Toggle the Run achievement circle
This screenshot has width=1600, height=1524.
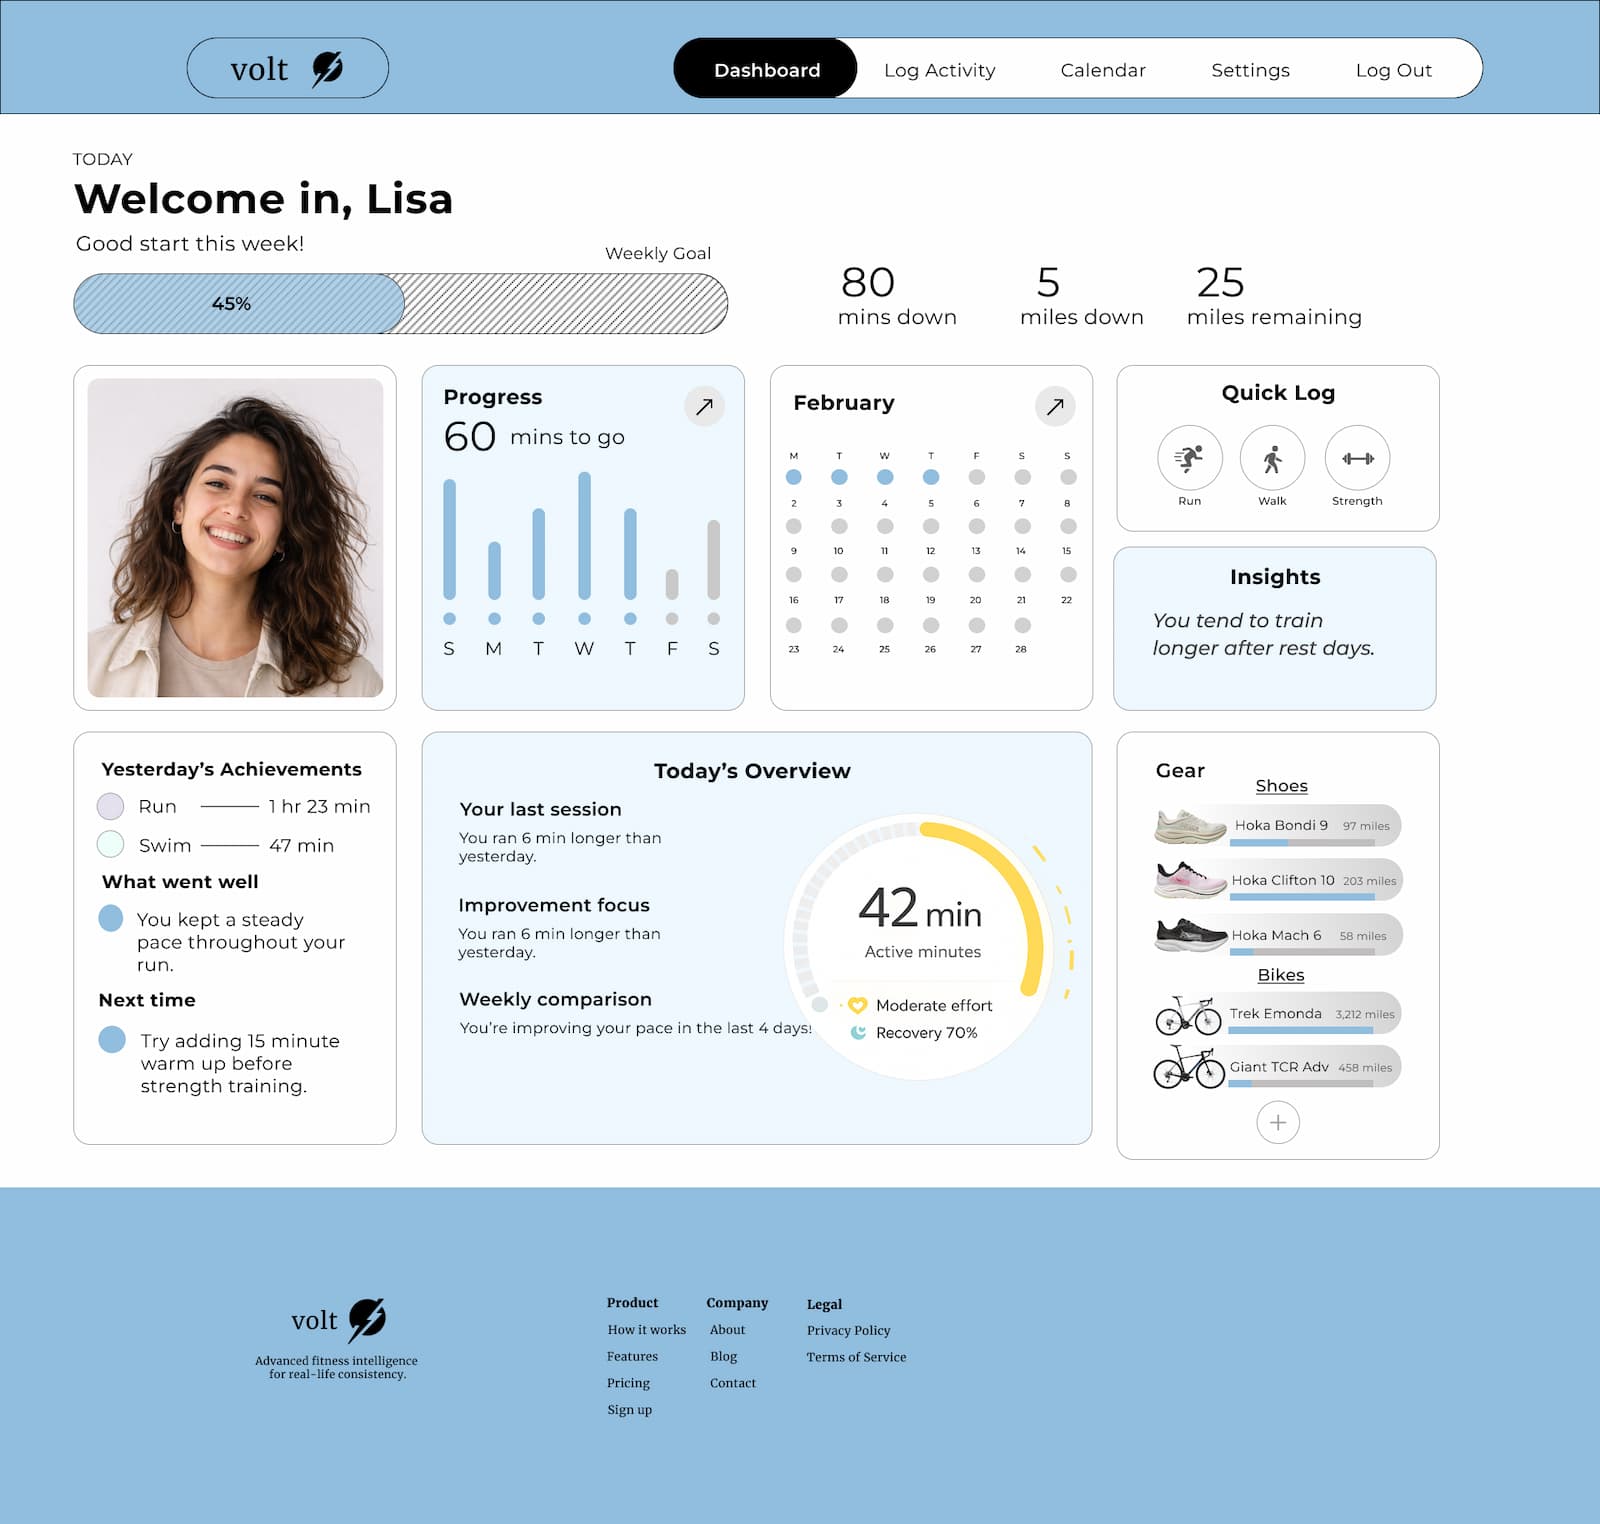(x=110, y=806)
